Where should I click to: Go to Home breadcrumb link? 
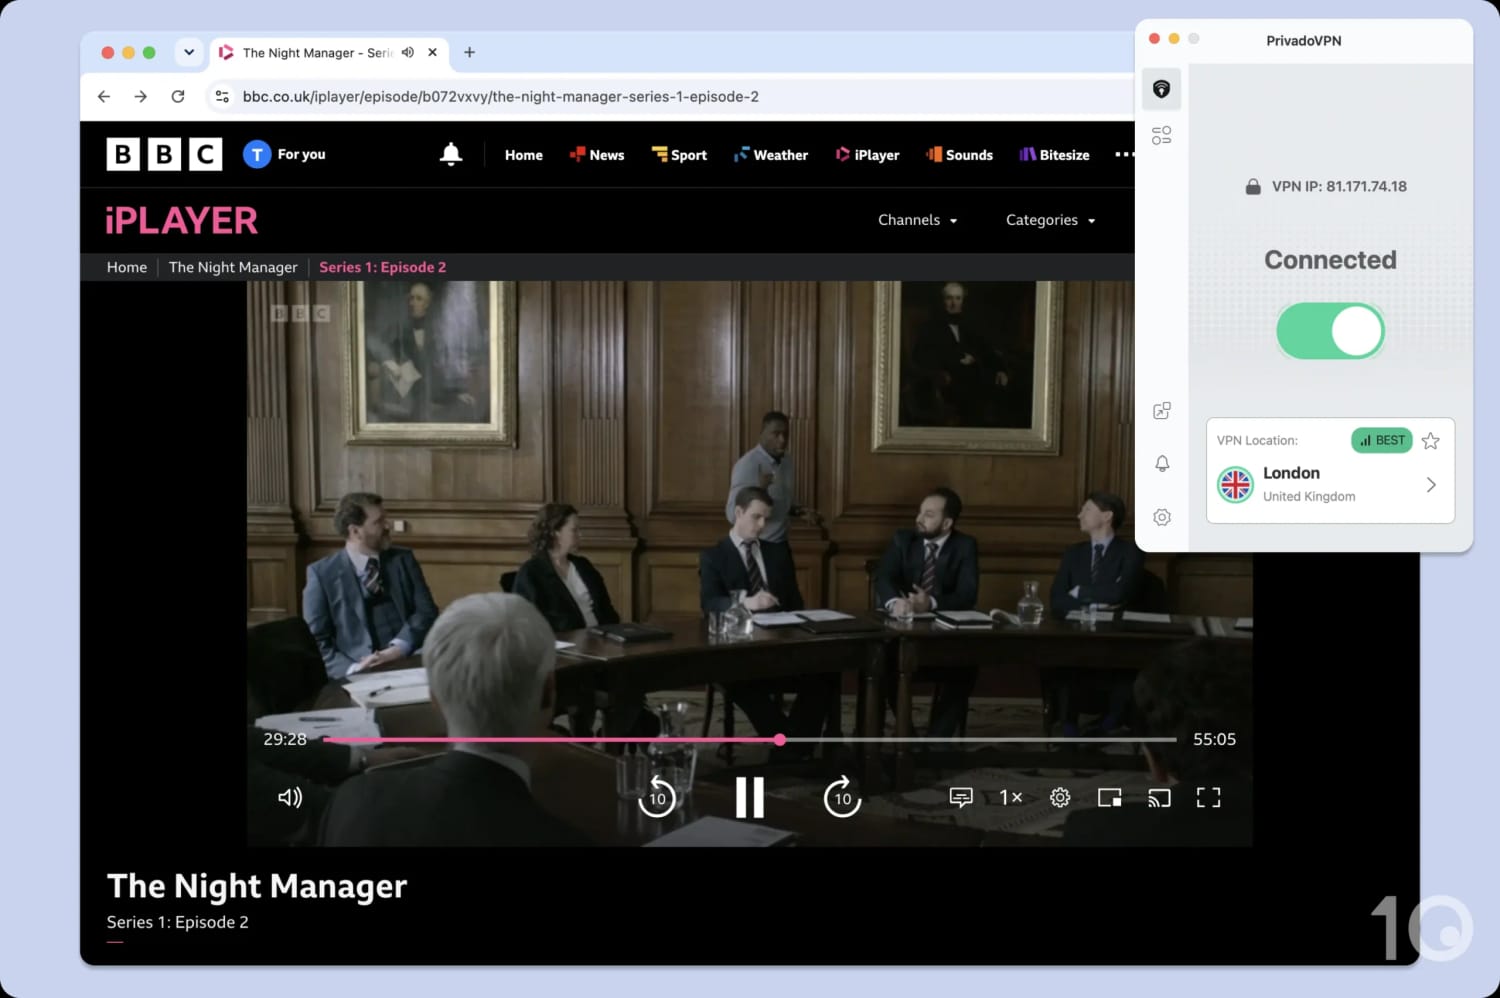127,267
